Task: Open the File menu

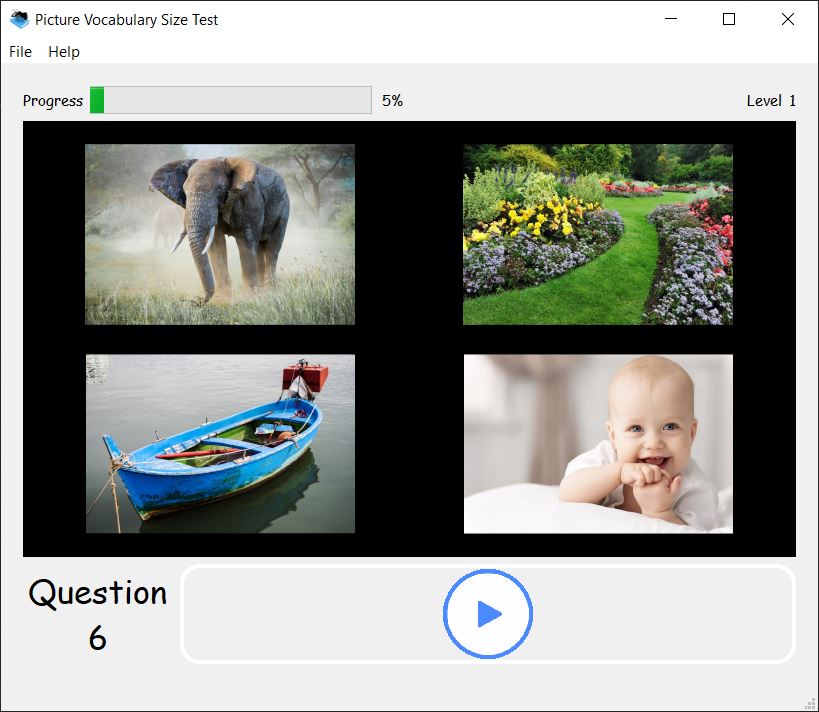Action: tap(20, 52)
